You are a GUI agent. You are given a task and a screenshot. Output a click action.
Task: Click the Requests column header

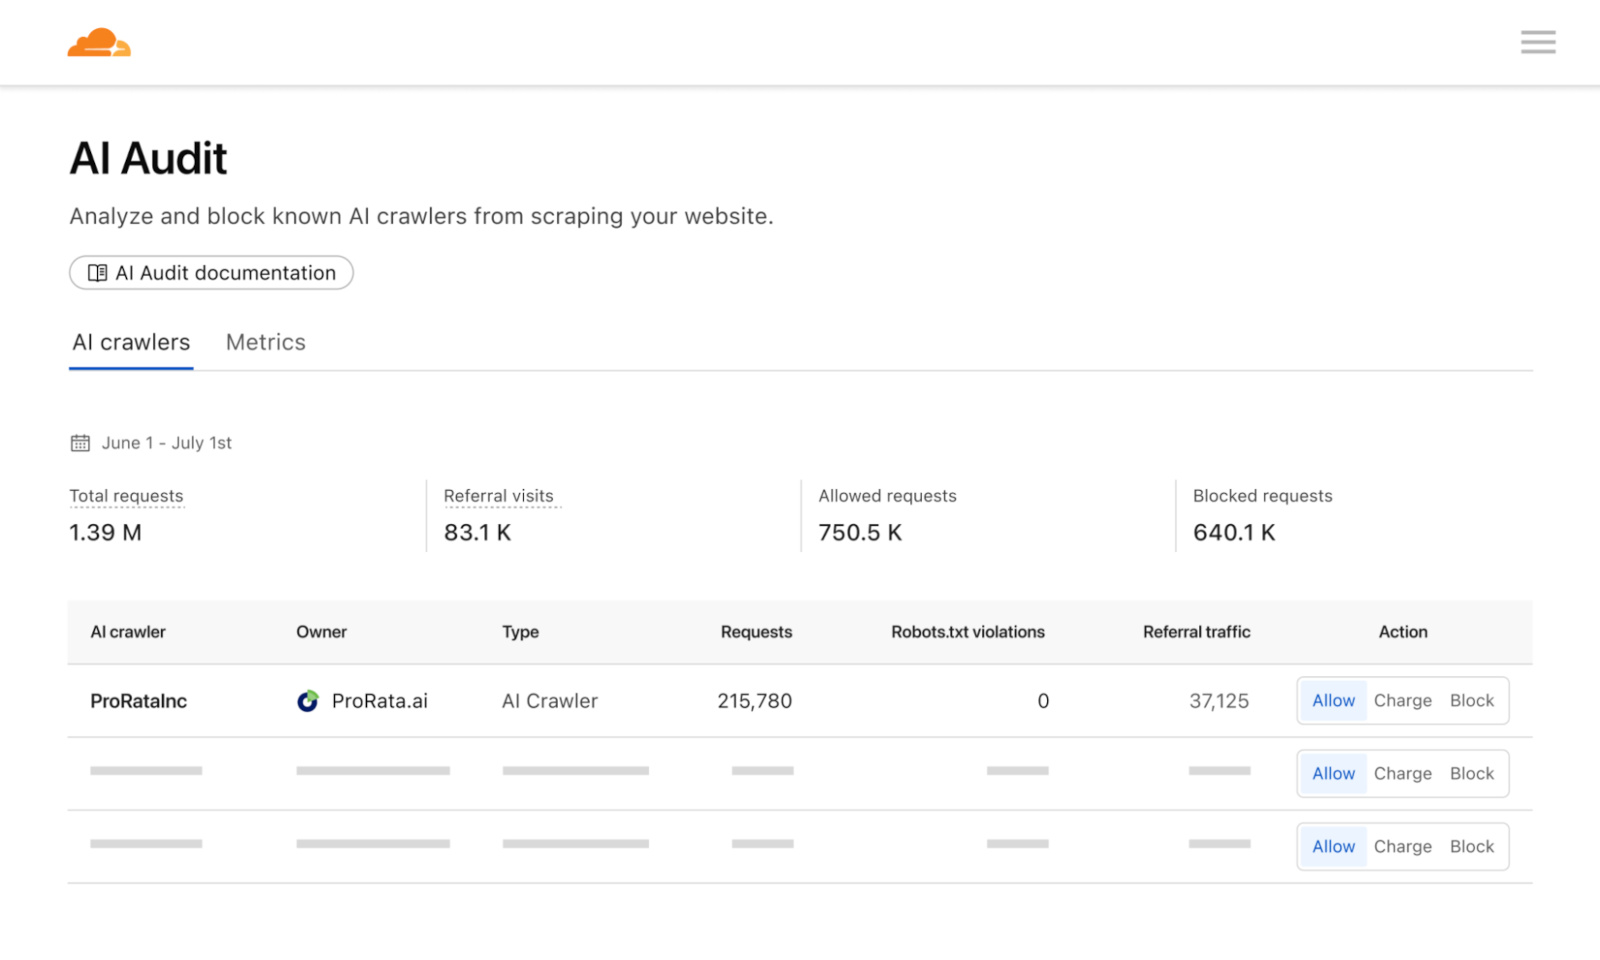pyautogui.click(x=756, y=632)
